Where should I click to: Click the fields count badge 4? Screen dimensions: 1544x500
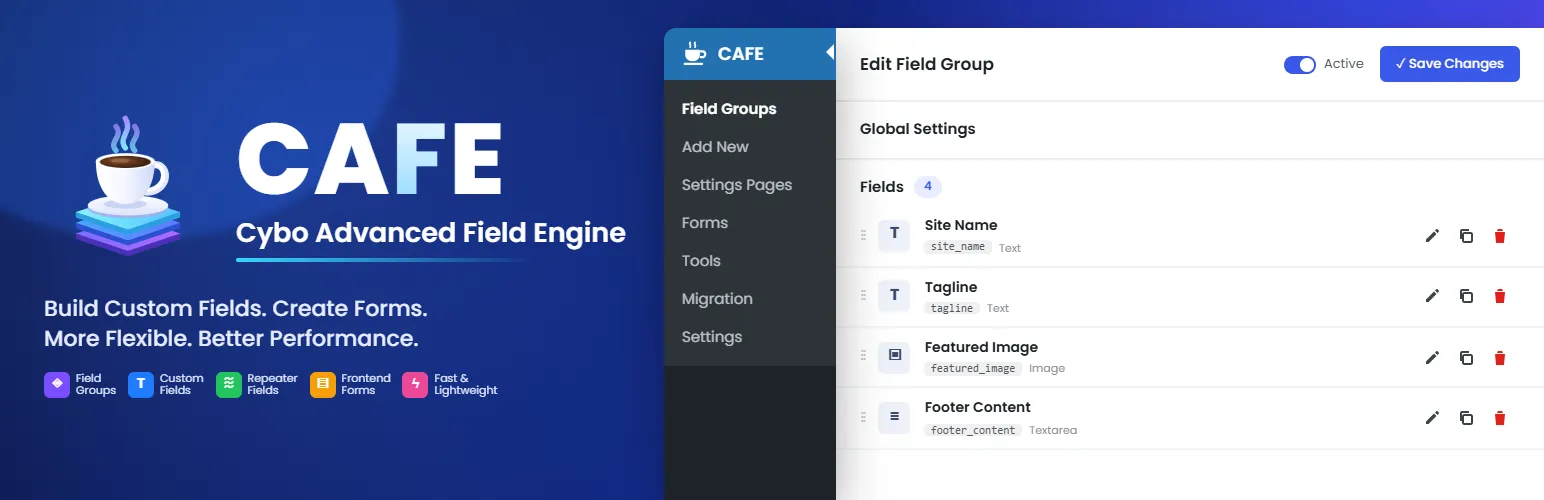point(928,187)
